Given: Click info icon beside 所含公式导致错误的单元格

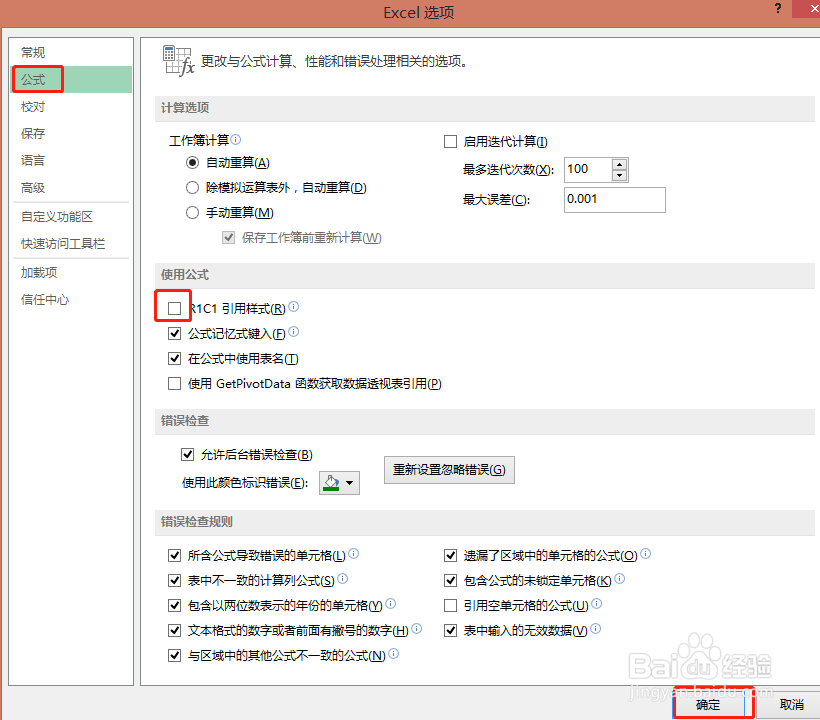Looking at the screenshot, I should click(x=354, y=553).
